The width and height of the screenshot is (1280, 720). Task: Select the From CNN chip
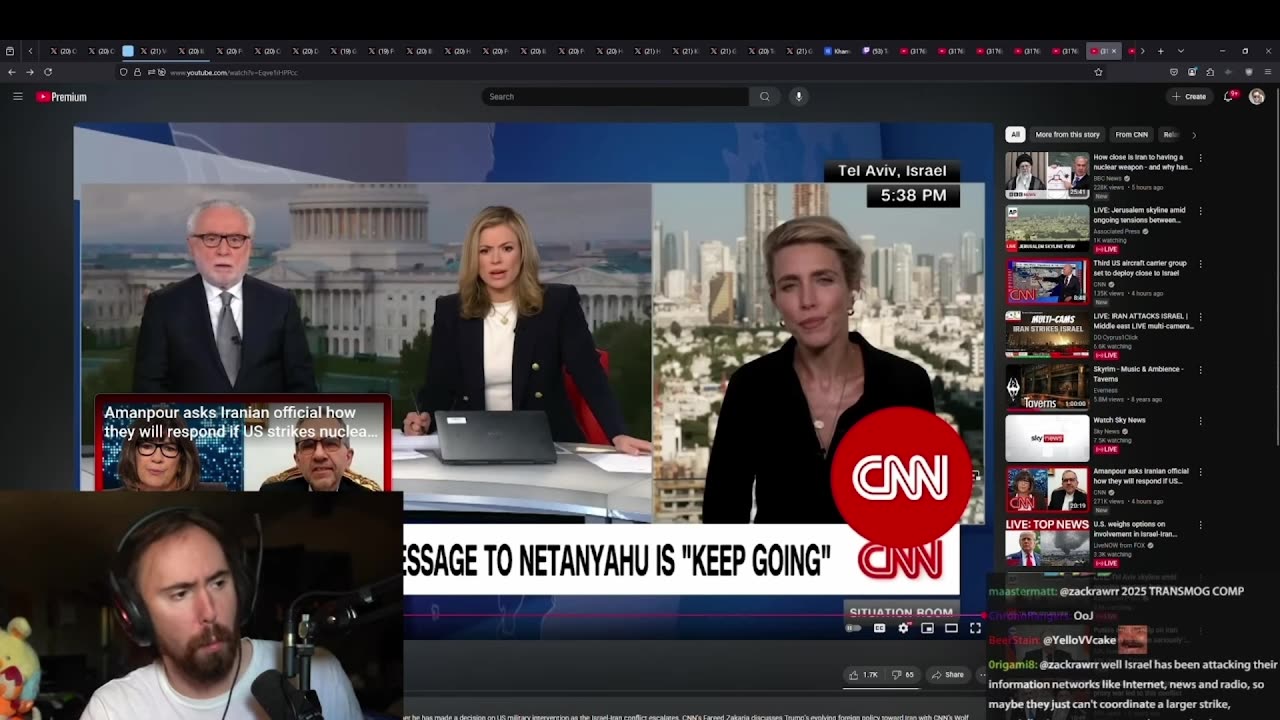click(x=1131, y=134)
